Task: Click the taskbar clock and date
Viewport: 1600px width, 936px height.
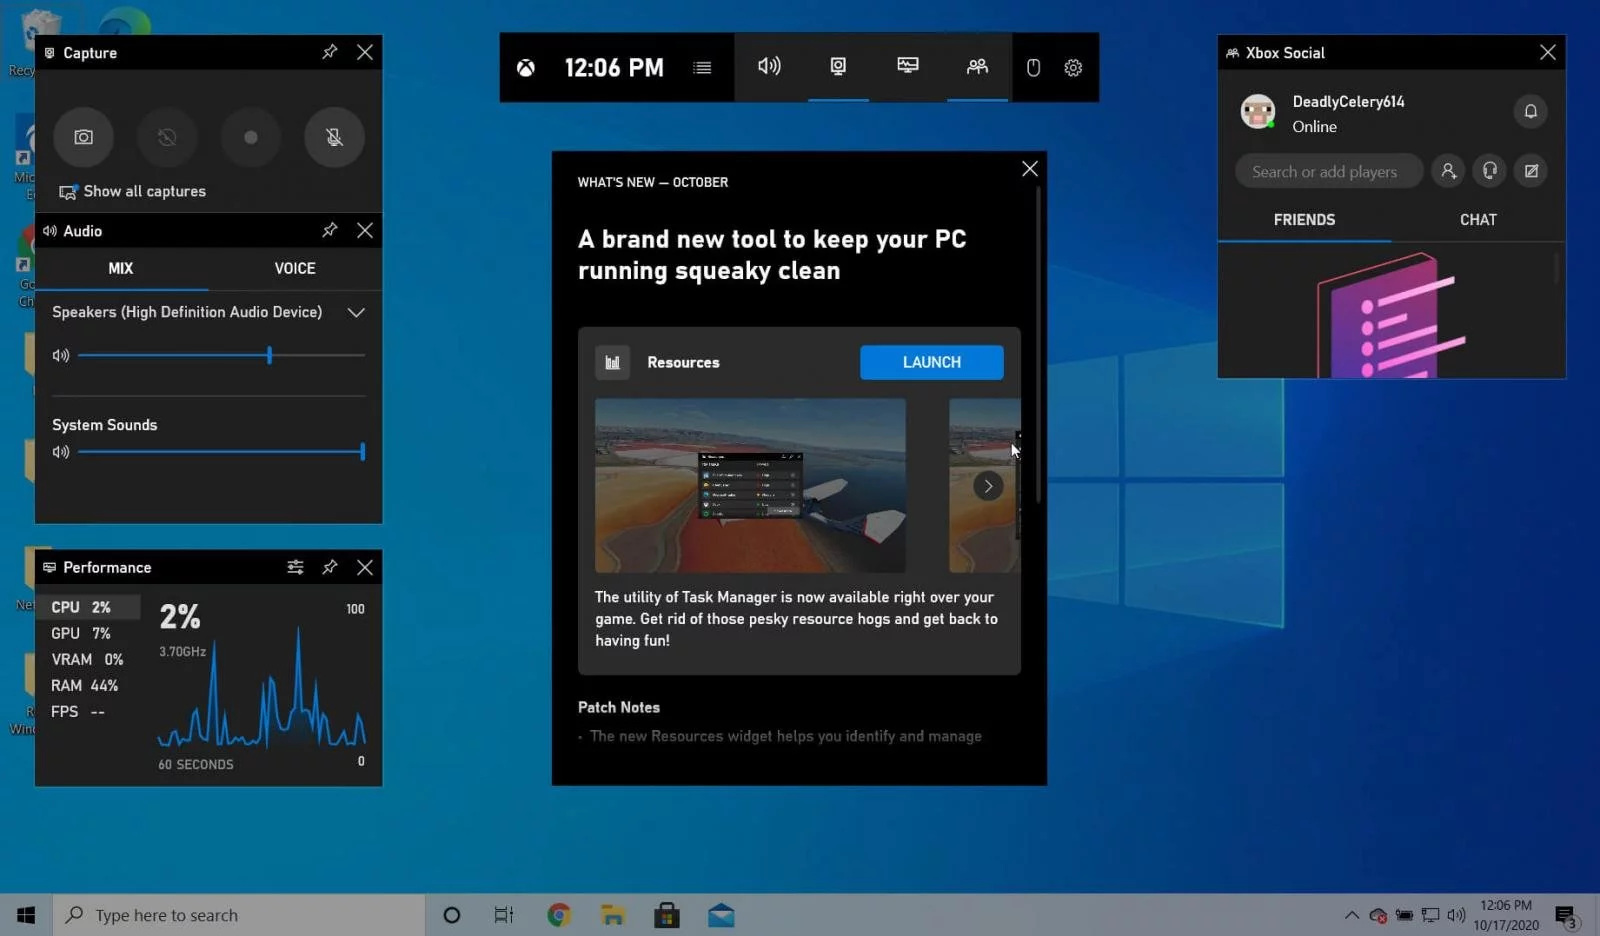Action: point(1506,915)
